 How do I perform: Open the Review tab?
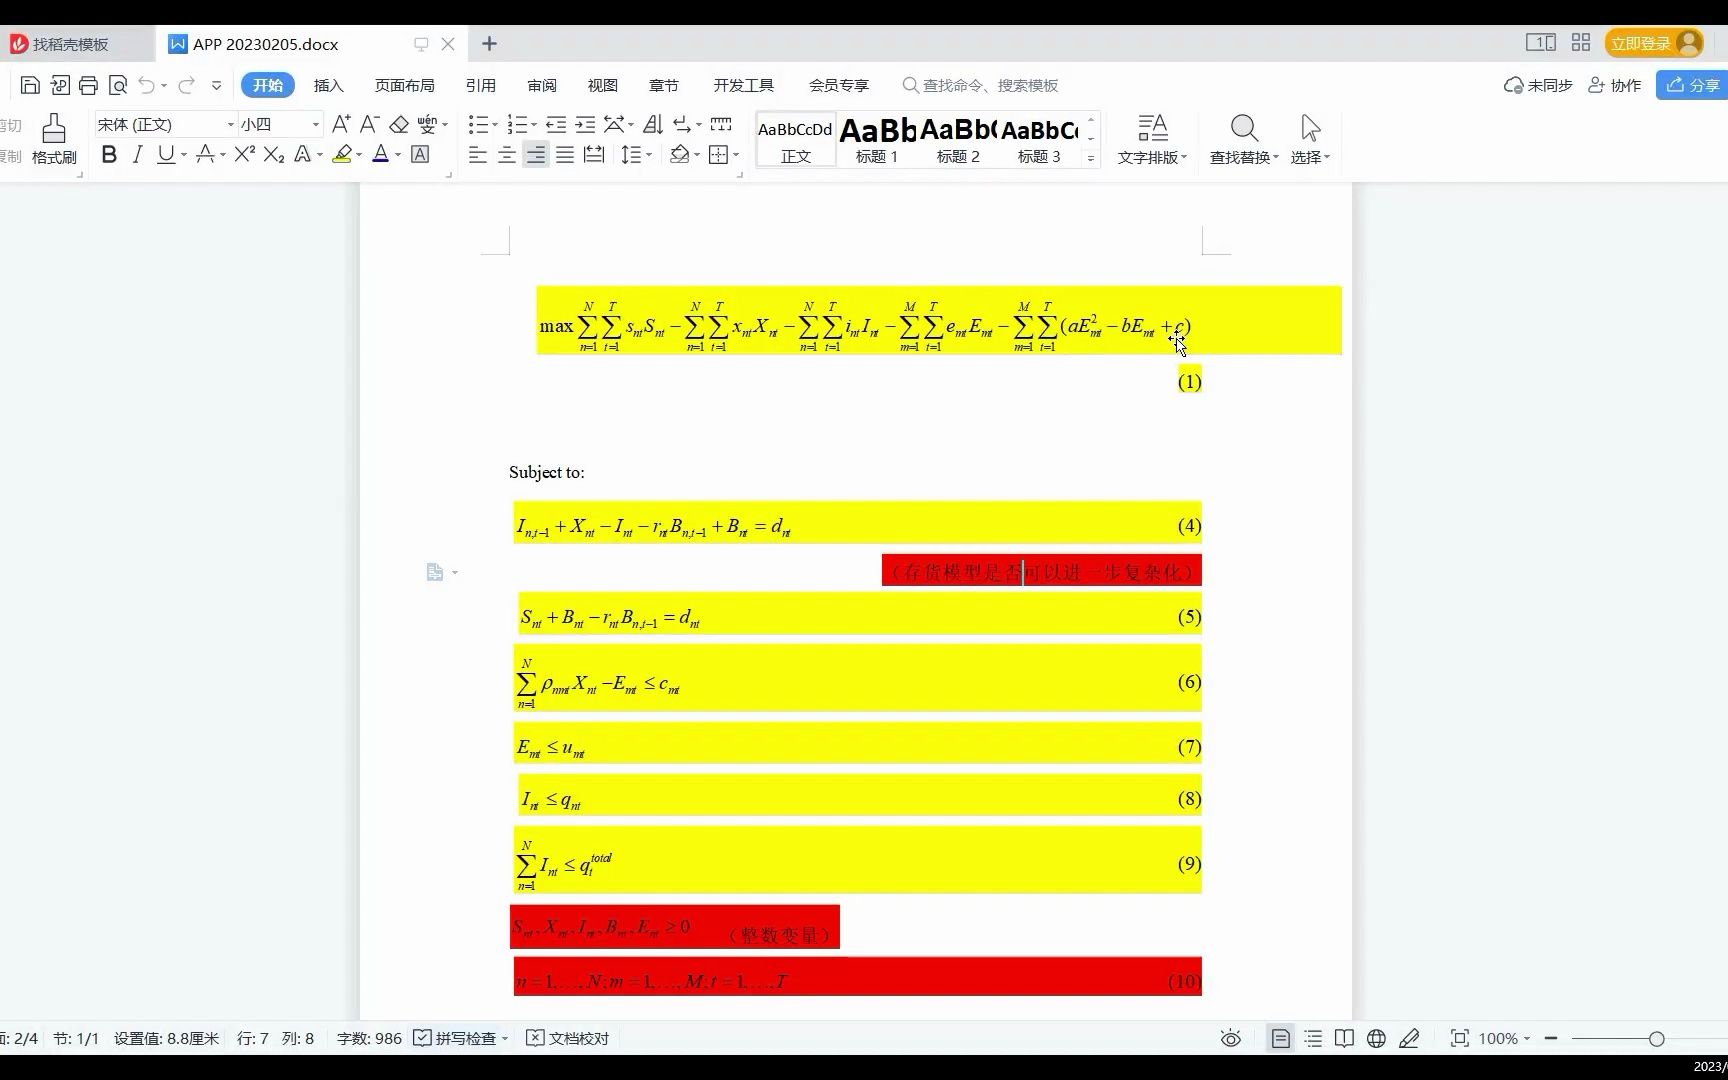(542, 85)
